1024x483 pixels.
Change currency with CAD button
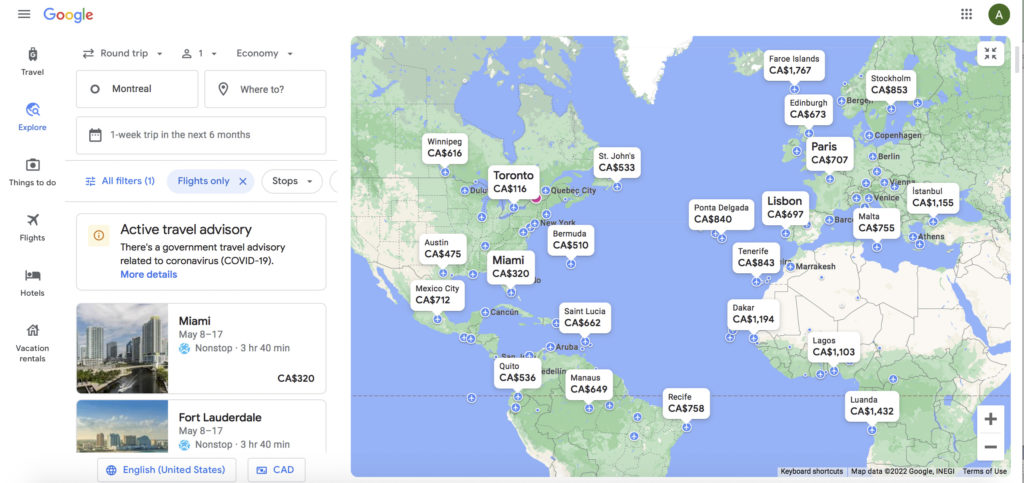tap(275, 470)
